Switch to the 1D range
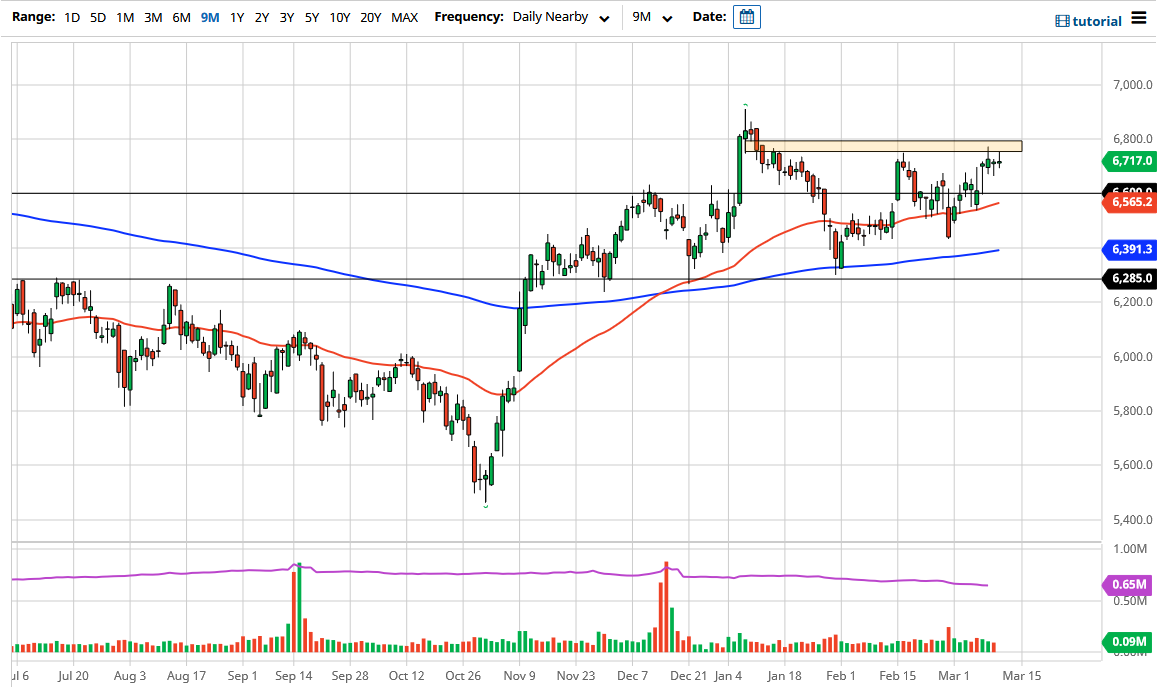The height and width of the screenshot is (699, 1161). click(x=71, y=17)
